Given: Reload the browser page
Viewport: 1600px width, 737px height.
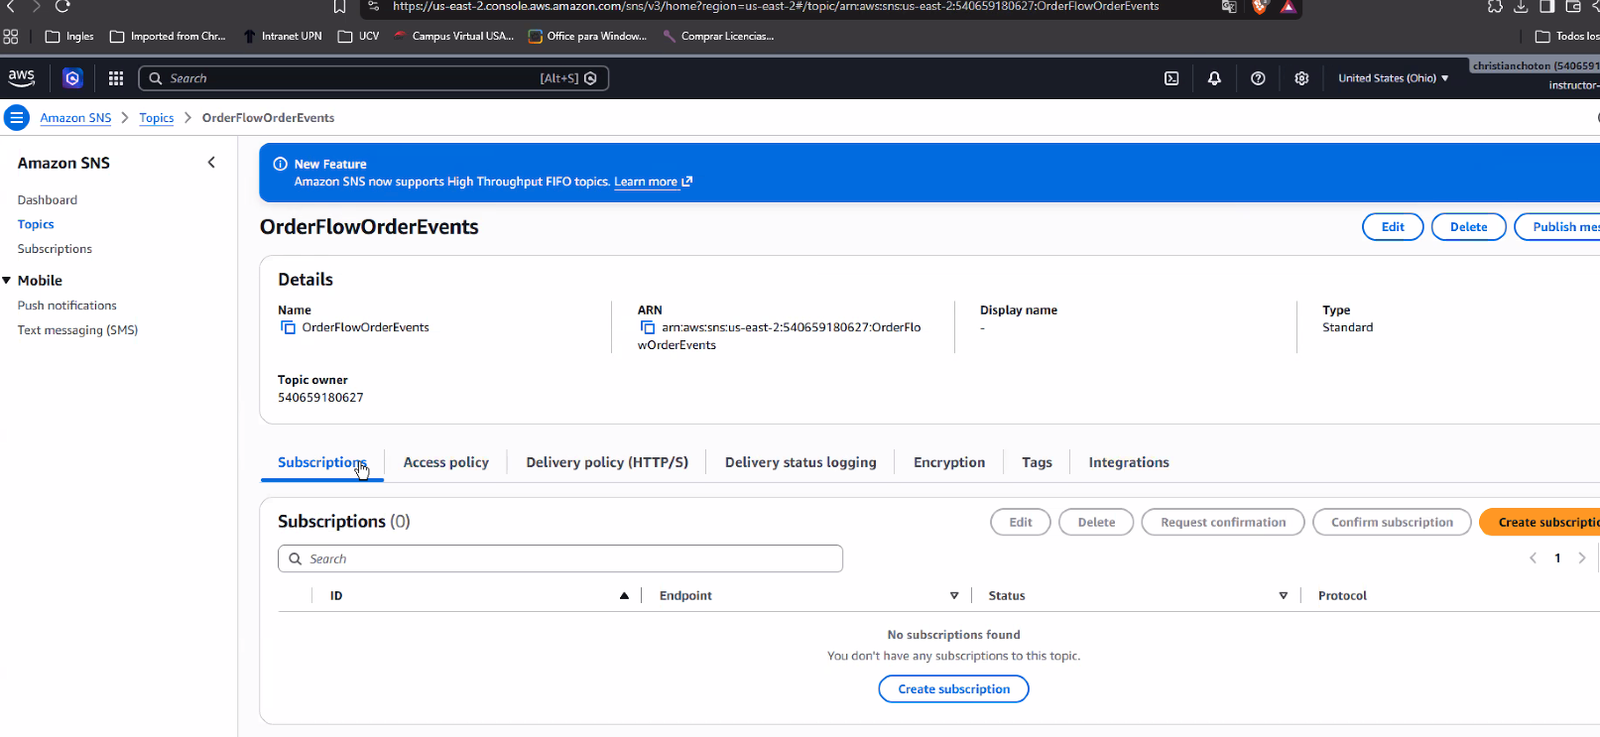Looking at the screenshot, I should [x=62, y=6].
